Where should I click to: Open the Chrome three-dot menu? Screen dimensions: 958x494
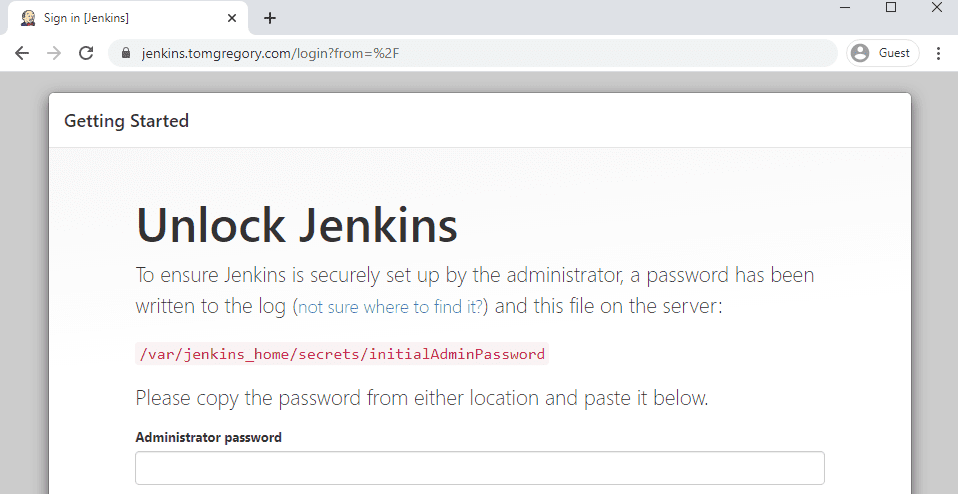[x=938, y=53]
